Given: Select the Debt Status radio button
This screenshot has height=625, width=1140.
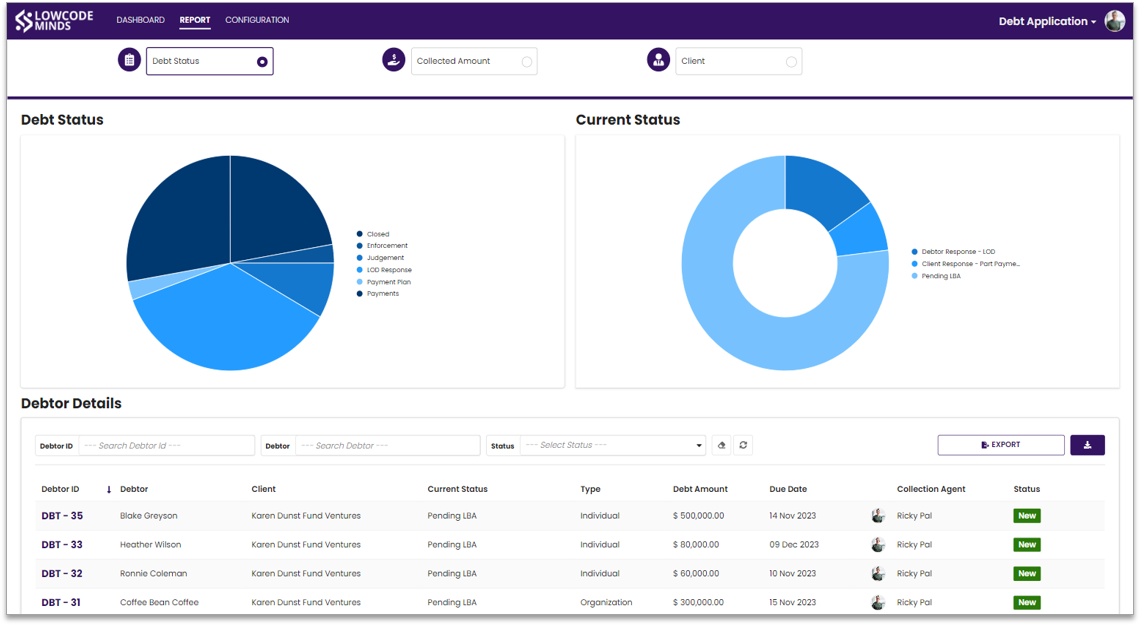Looking at the screenshot, I should (262, 62).
